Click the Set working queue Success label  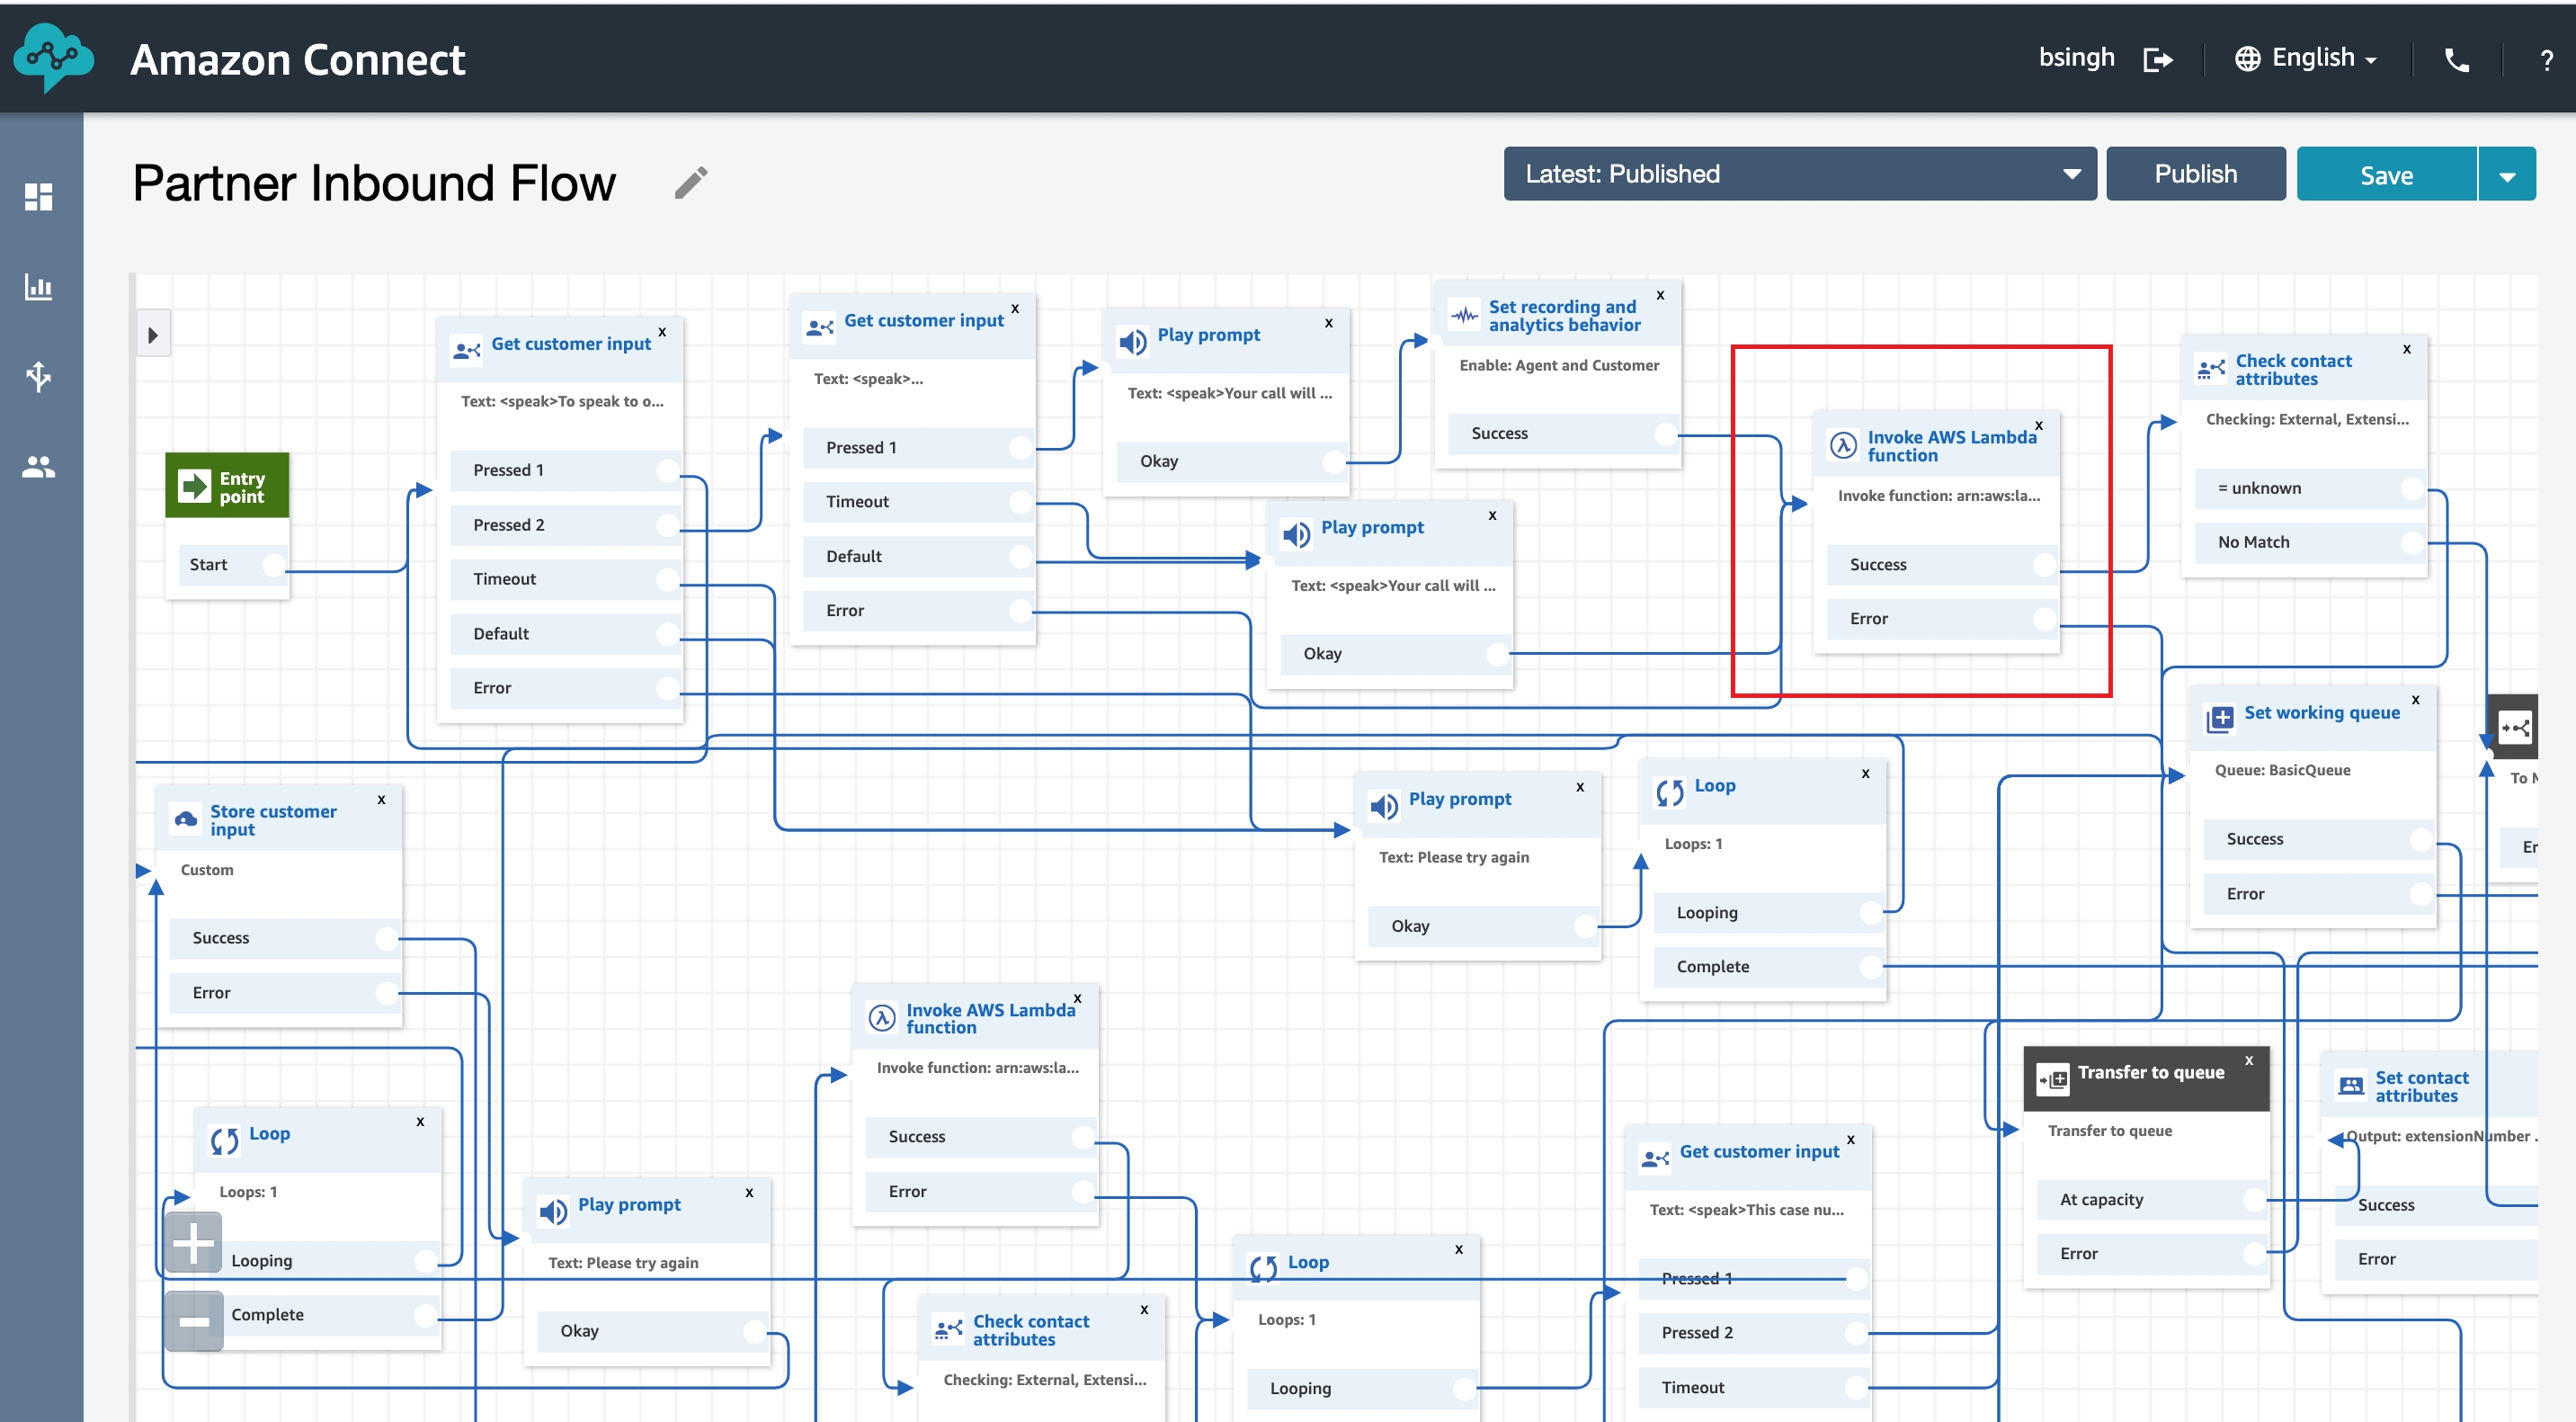(x=2255, y=839)
